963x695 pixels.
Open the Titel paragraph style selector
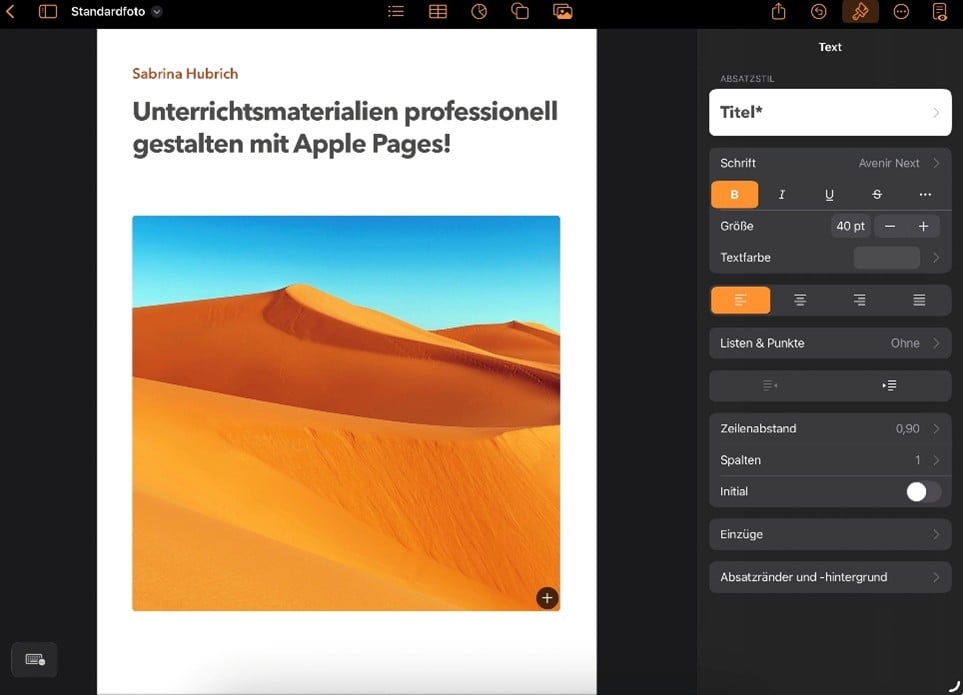[829, 113]
